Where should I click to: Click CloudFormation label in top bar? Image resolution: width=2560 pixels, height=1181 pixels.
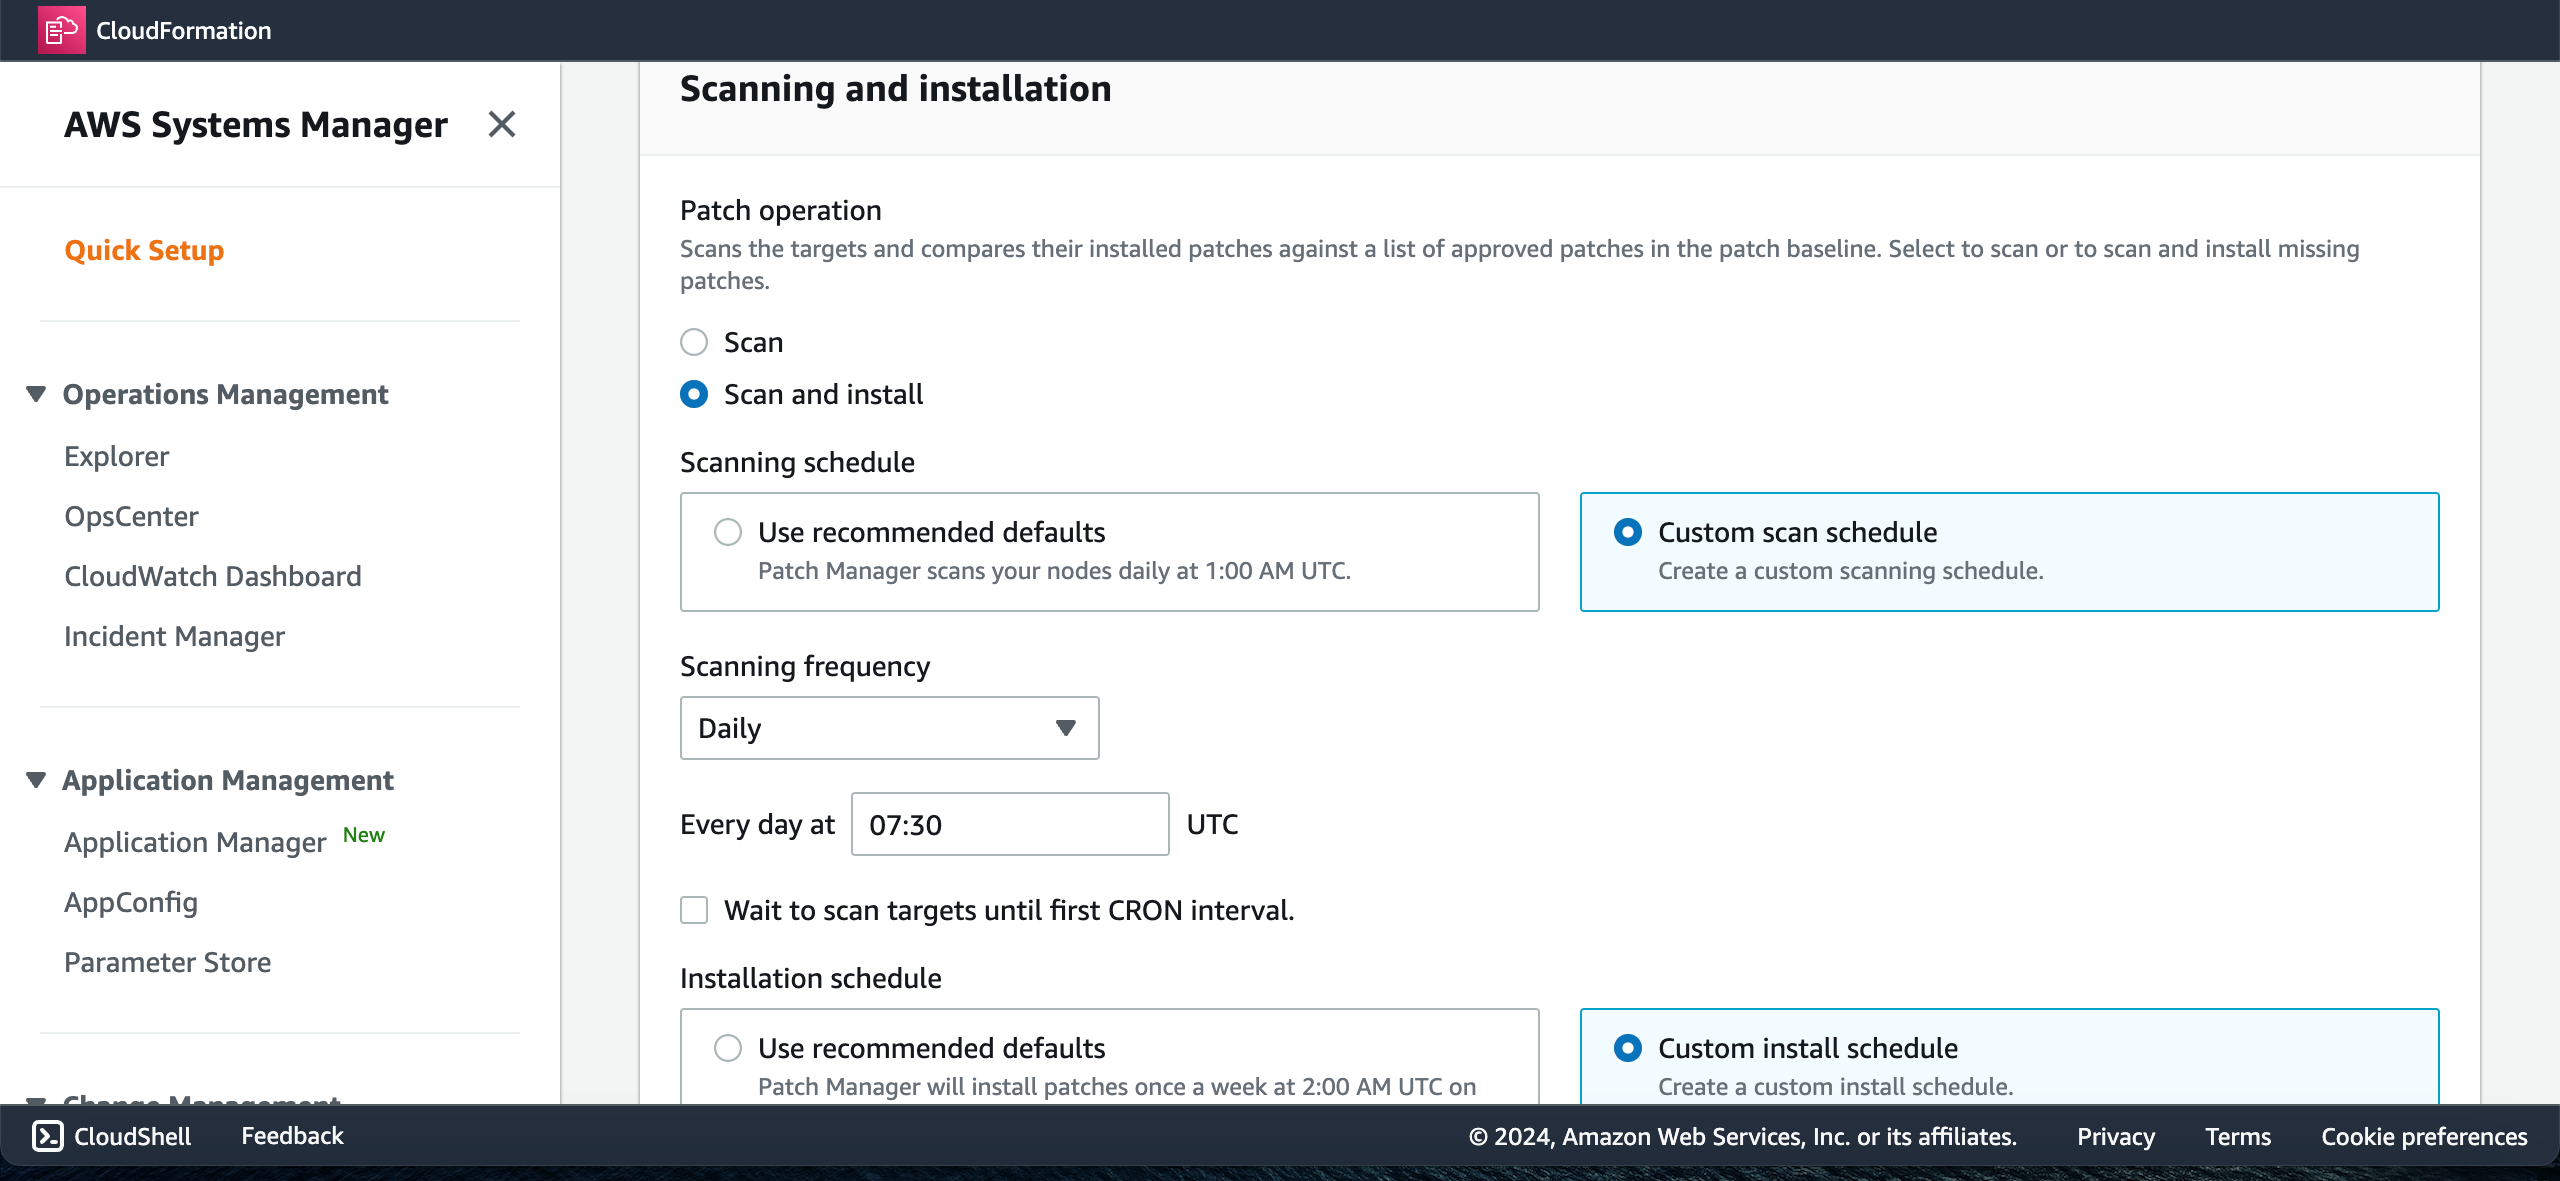(x=184, y=30)
